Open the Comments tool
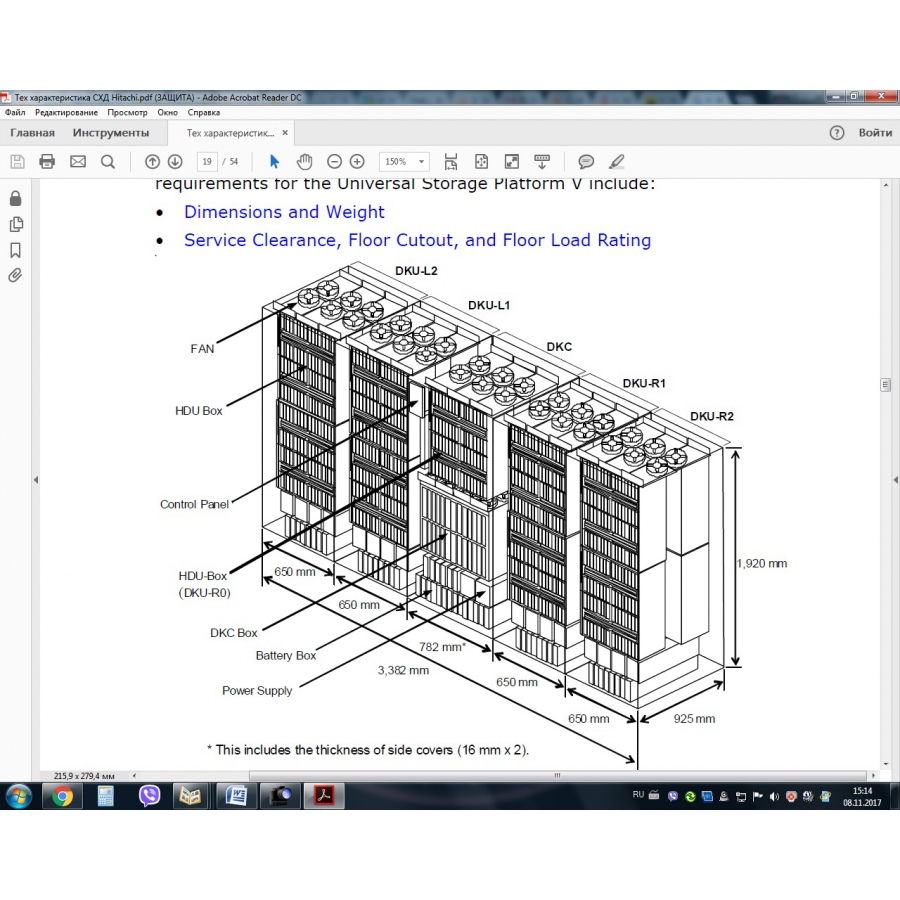 tap(587, 161)
